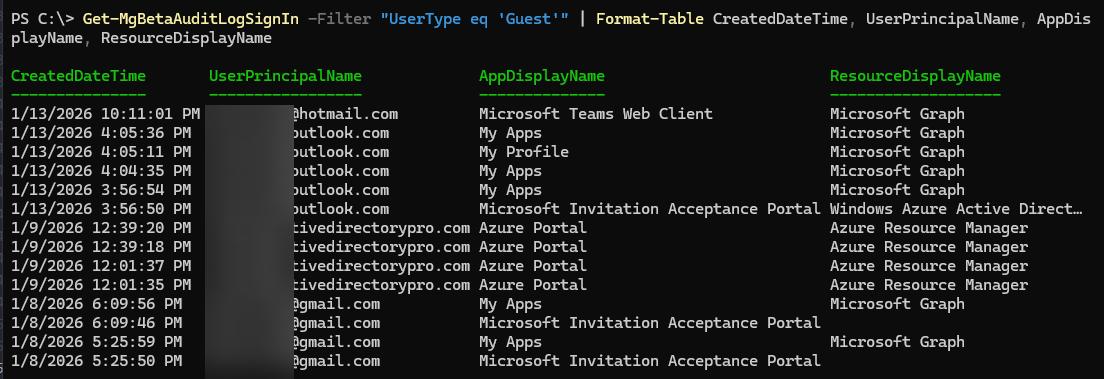Image resolution: width=1104 pixels, height=379 pixels.
Task: Click timestamp 1/8/2026 5:25:50 PM
Action: (x=96, y=361)
